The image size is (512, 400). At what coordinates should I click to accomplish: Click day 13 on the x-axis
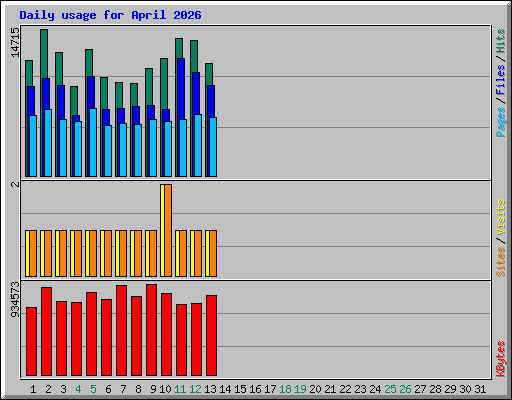point(210,389)
